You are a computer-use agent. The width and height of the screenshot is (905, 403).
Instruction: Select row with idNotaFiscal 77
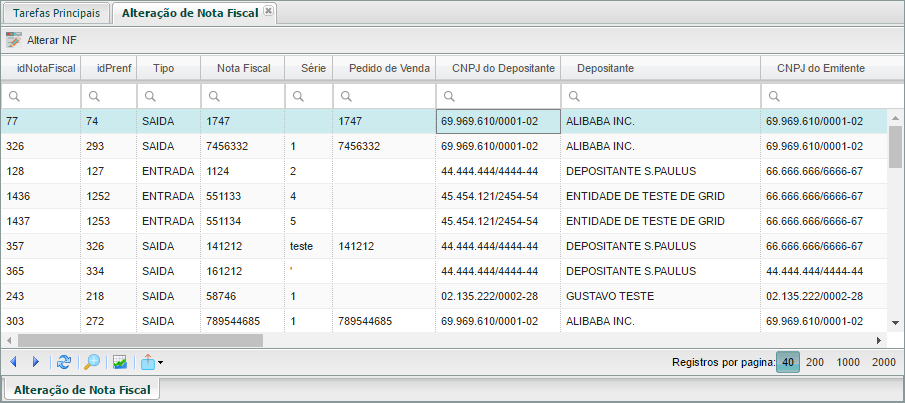point(444,121)
